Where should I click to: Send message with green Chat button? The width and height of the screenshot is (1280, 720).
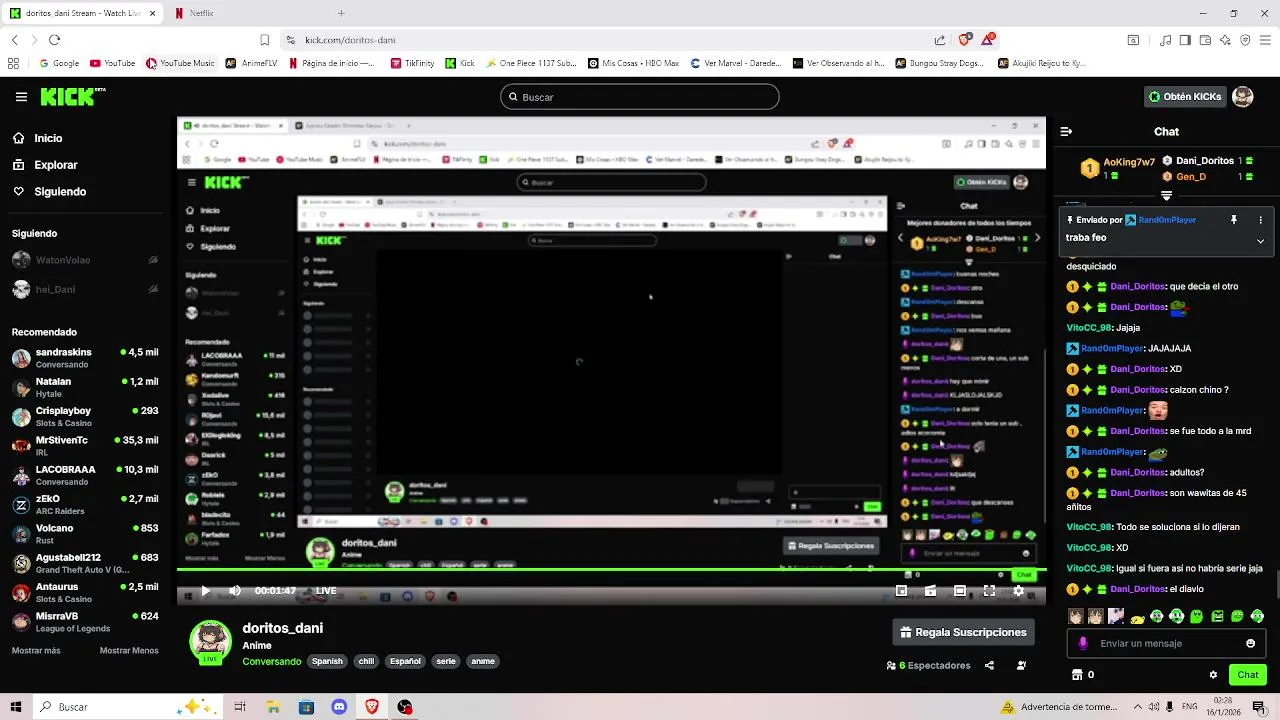pos(1247,675)
